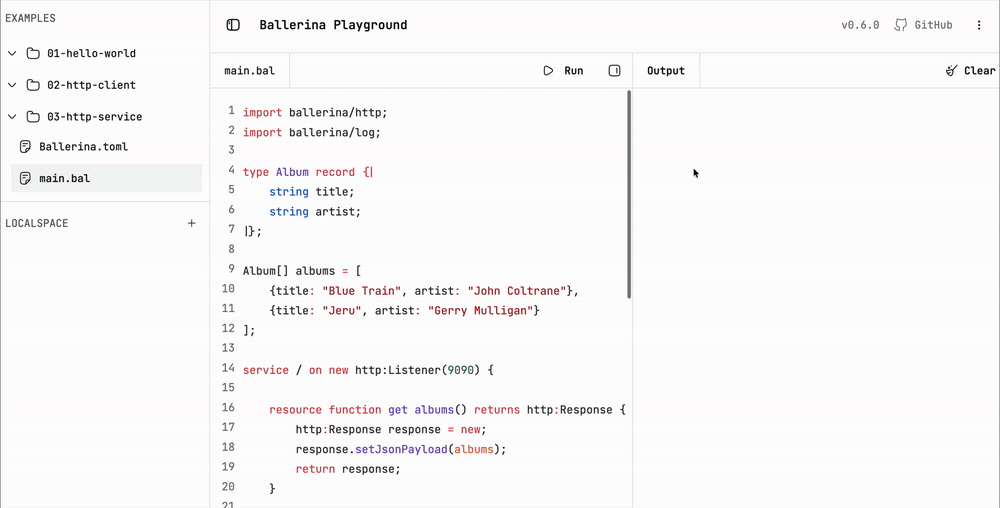1000x508 pixels.
Task: Click the http:Listener(9090) service line
Action: click(x=368, y=370)
